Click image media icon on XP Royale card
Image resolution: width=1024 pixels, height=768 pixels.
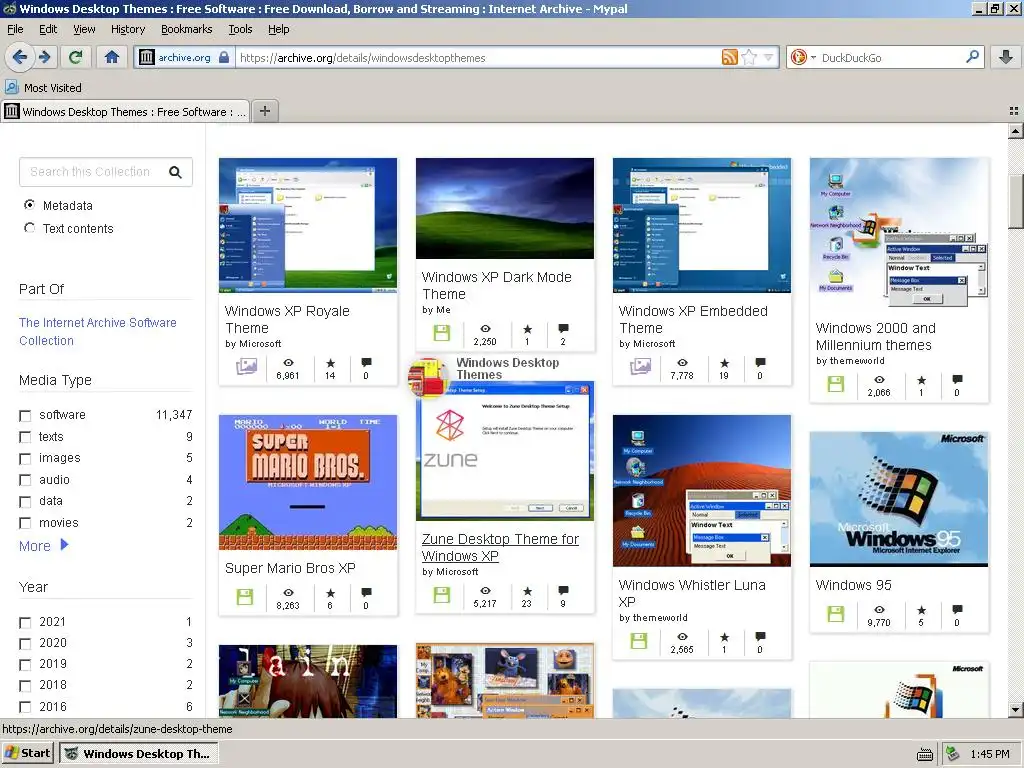pyautogui.click(x=246, y=366)
